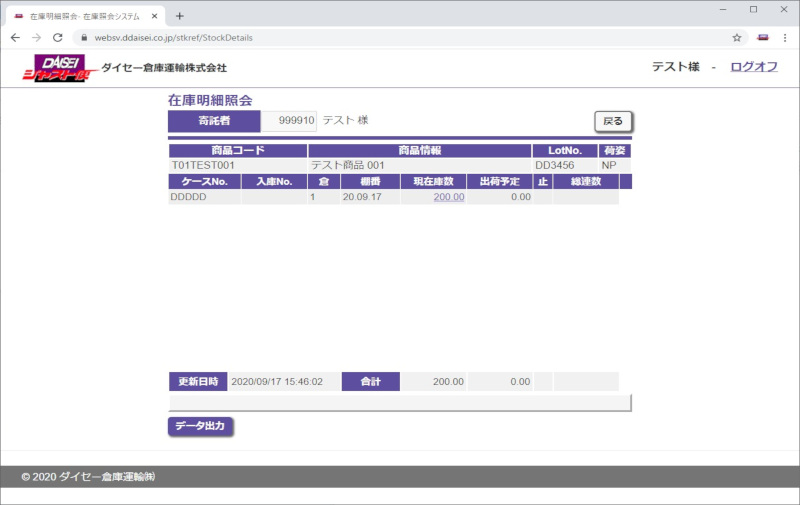Open the 200.00 current stock link
This screenshot has width=800, height=505.
point(448,198)
